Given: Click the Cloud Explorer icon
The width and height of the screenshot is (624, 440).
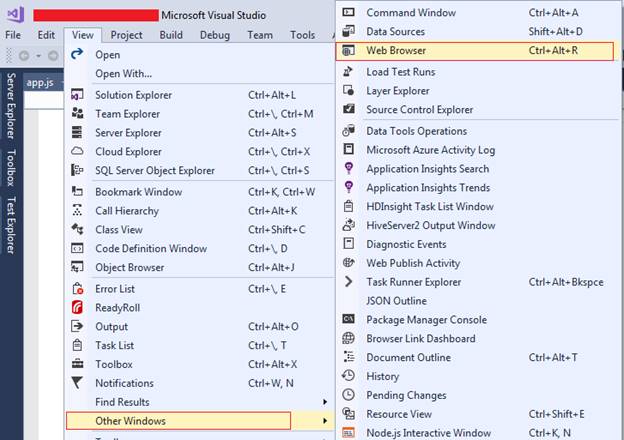Looking at the screenshot, I should pos(77,152).
